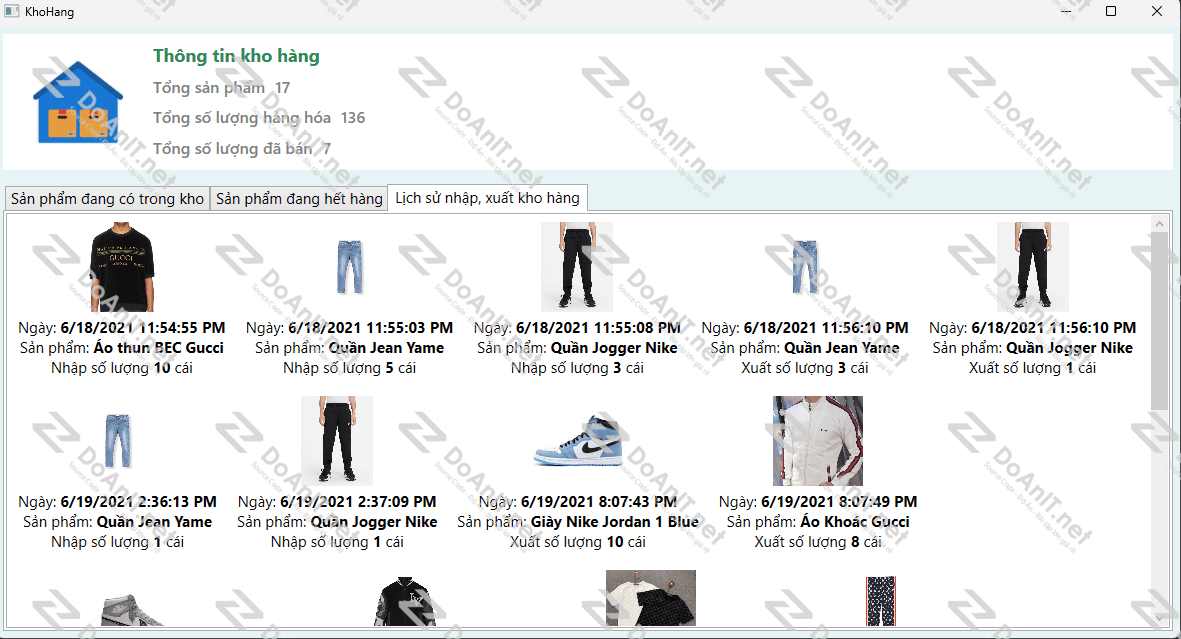This screenshot has width=1181, height=639.
Task: Click 'Xuất số lượng 8 cái' text
Action: point(818,542)
